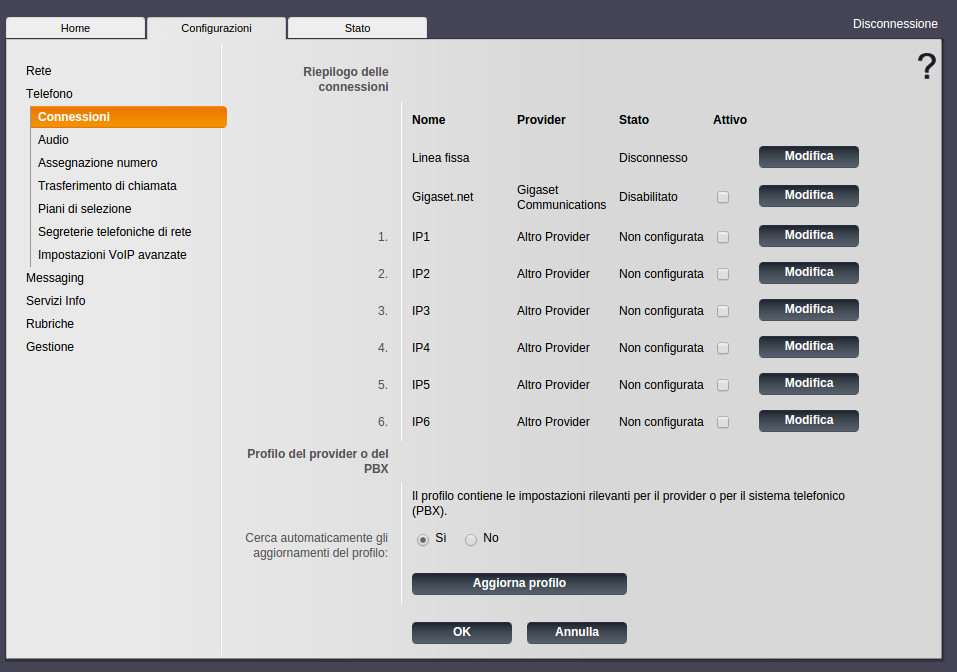Image resolution: width=957 pixels, height=672 pixels.
Task: Expand the Rete section in sidebar
Action: (39, 71)
